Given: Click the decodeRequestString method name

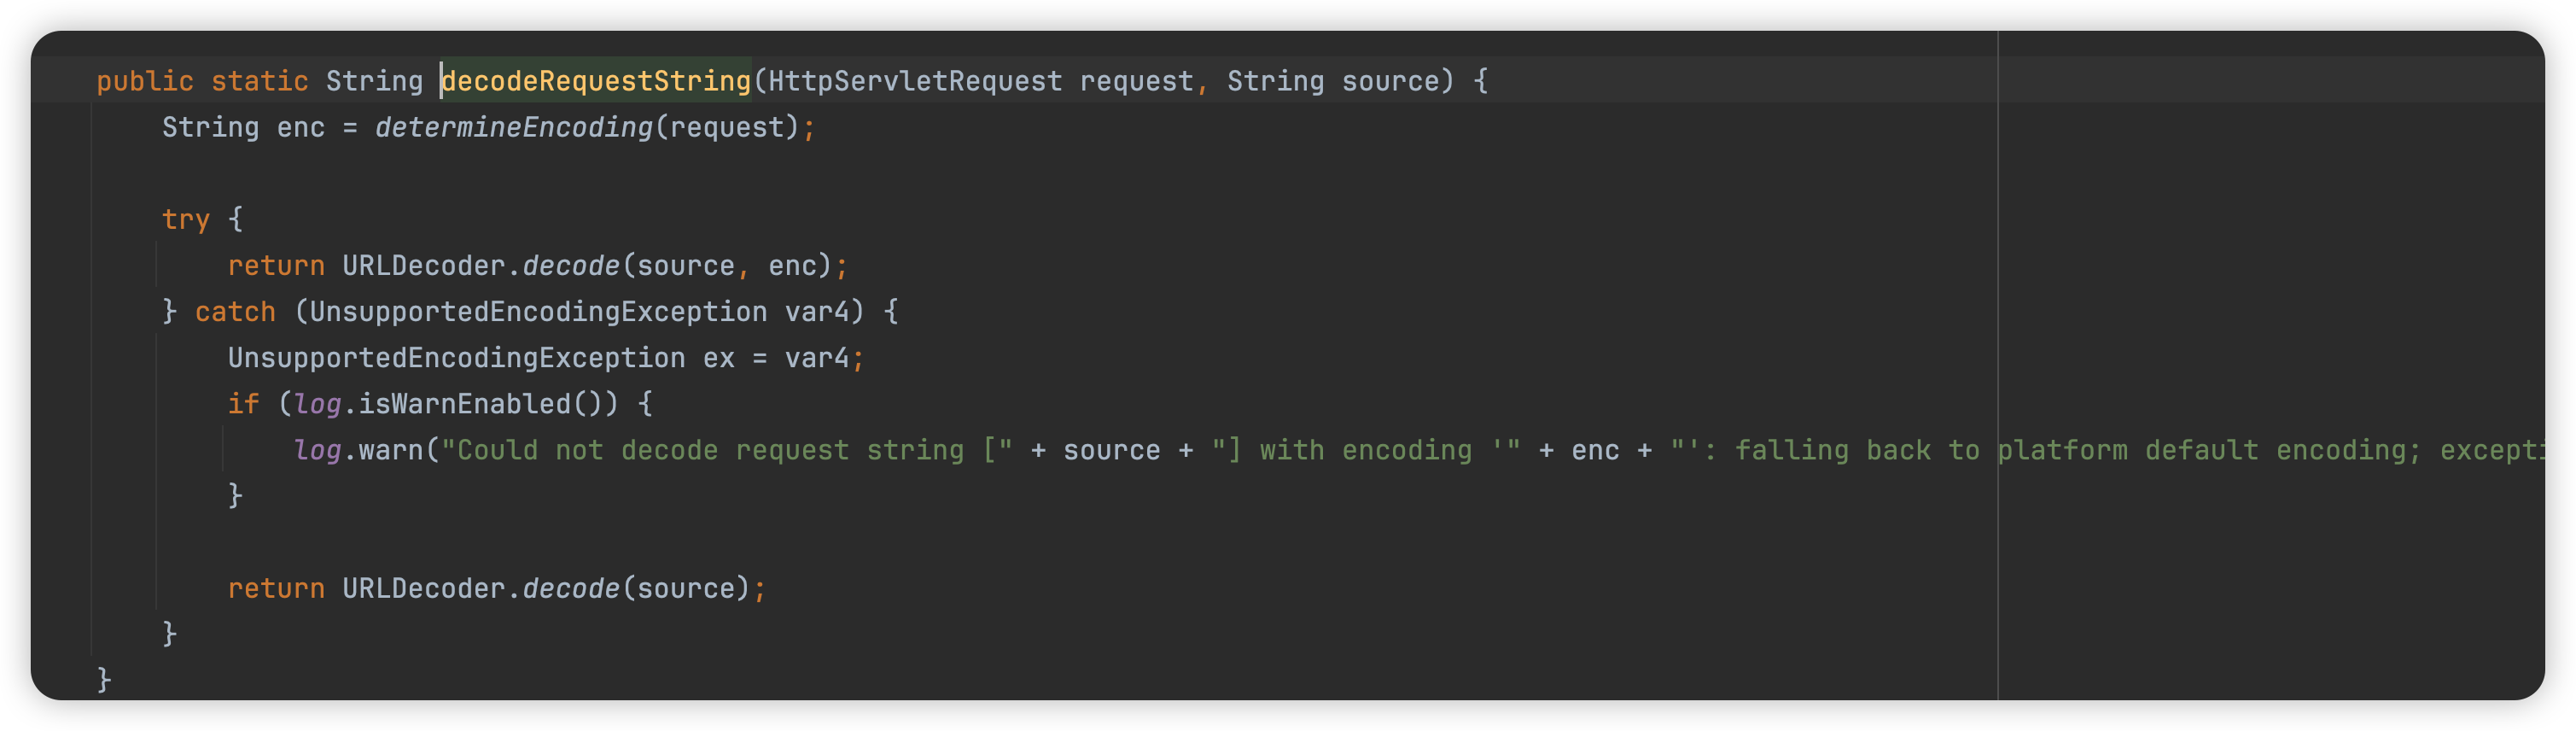Looking at the screenshot, I should coord(596,81).
